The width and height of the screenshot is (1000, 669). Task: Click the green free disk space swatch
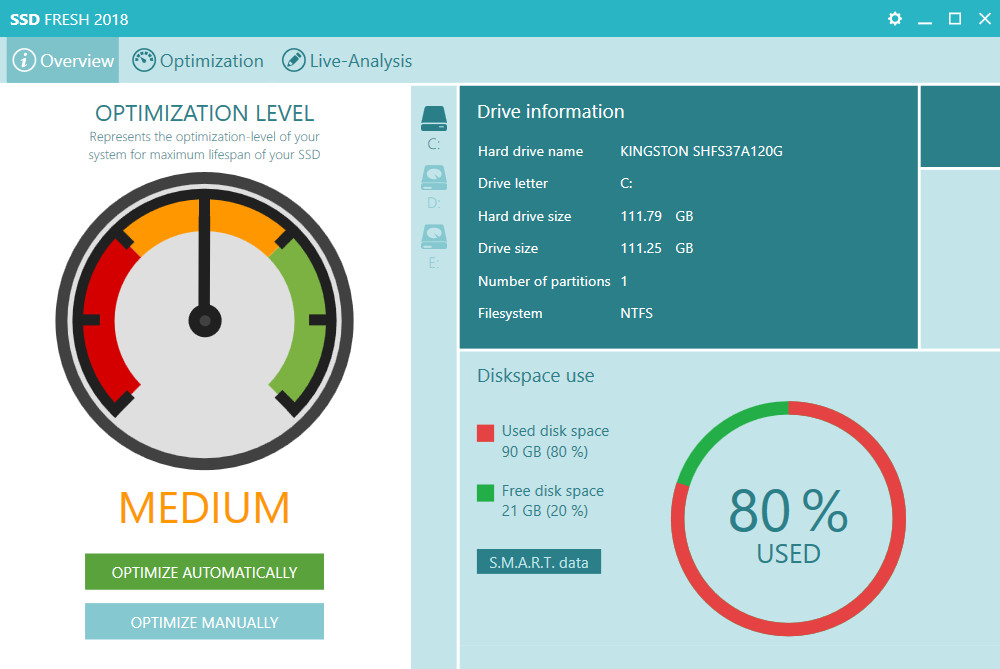[x=485, y=492]
